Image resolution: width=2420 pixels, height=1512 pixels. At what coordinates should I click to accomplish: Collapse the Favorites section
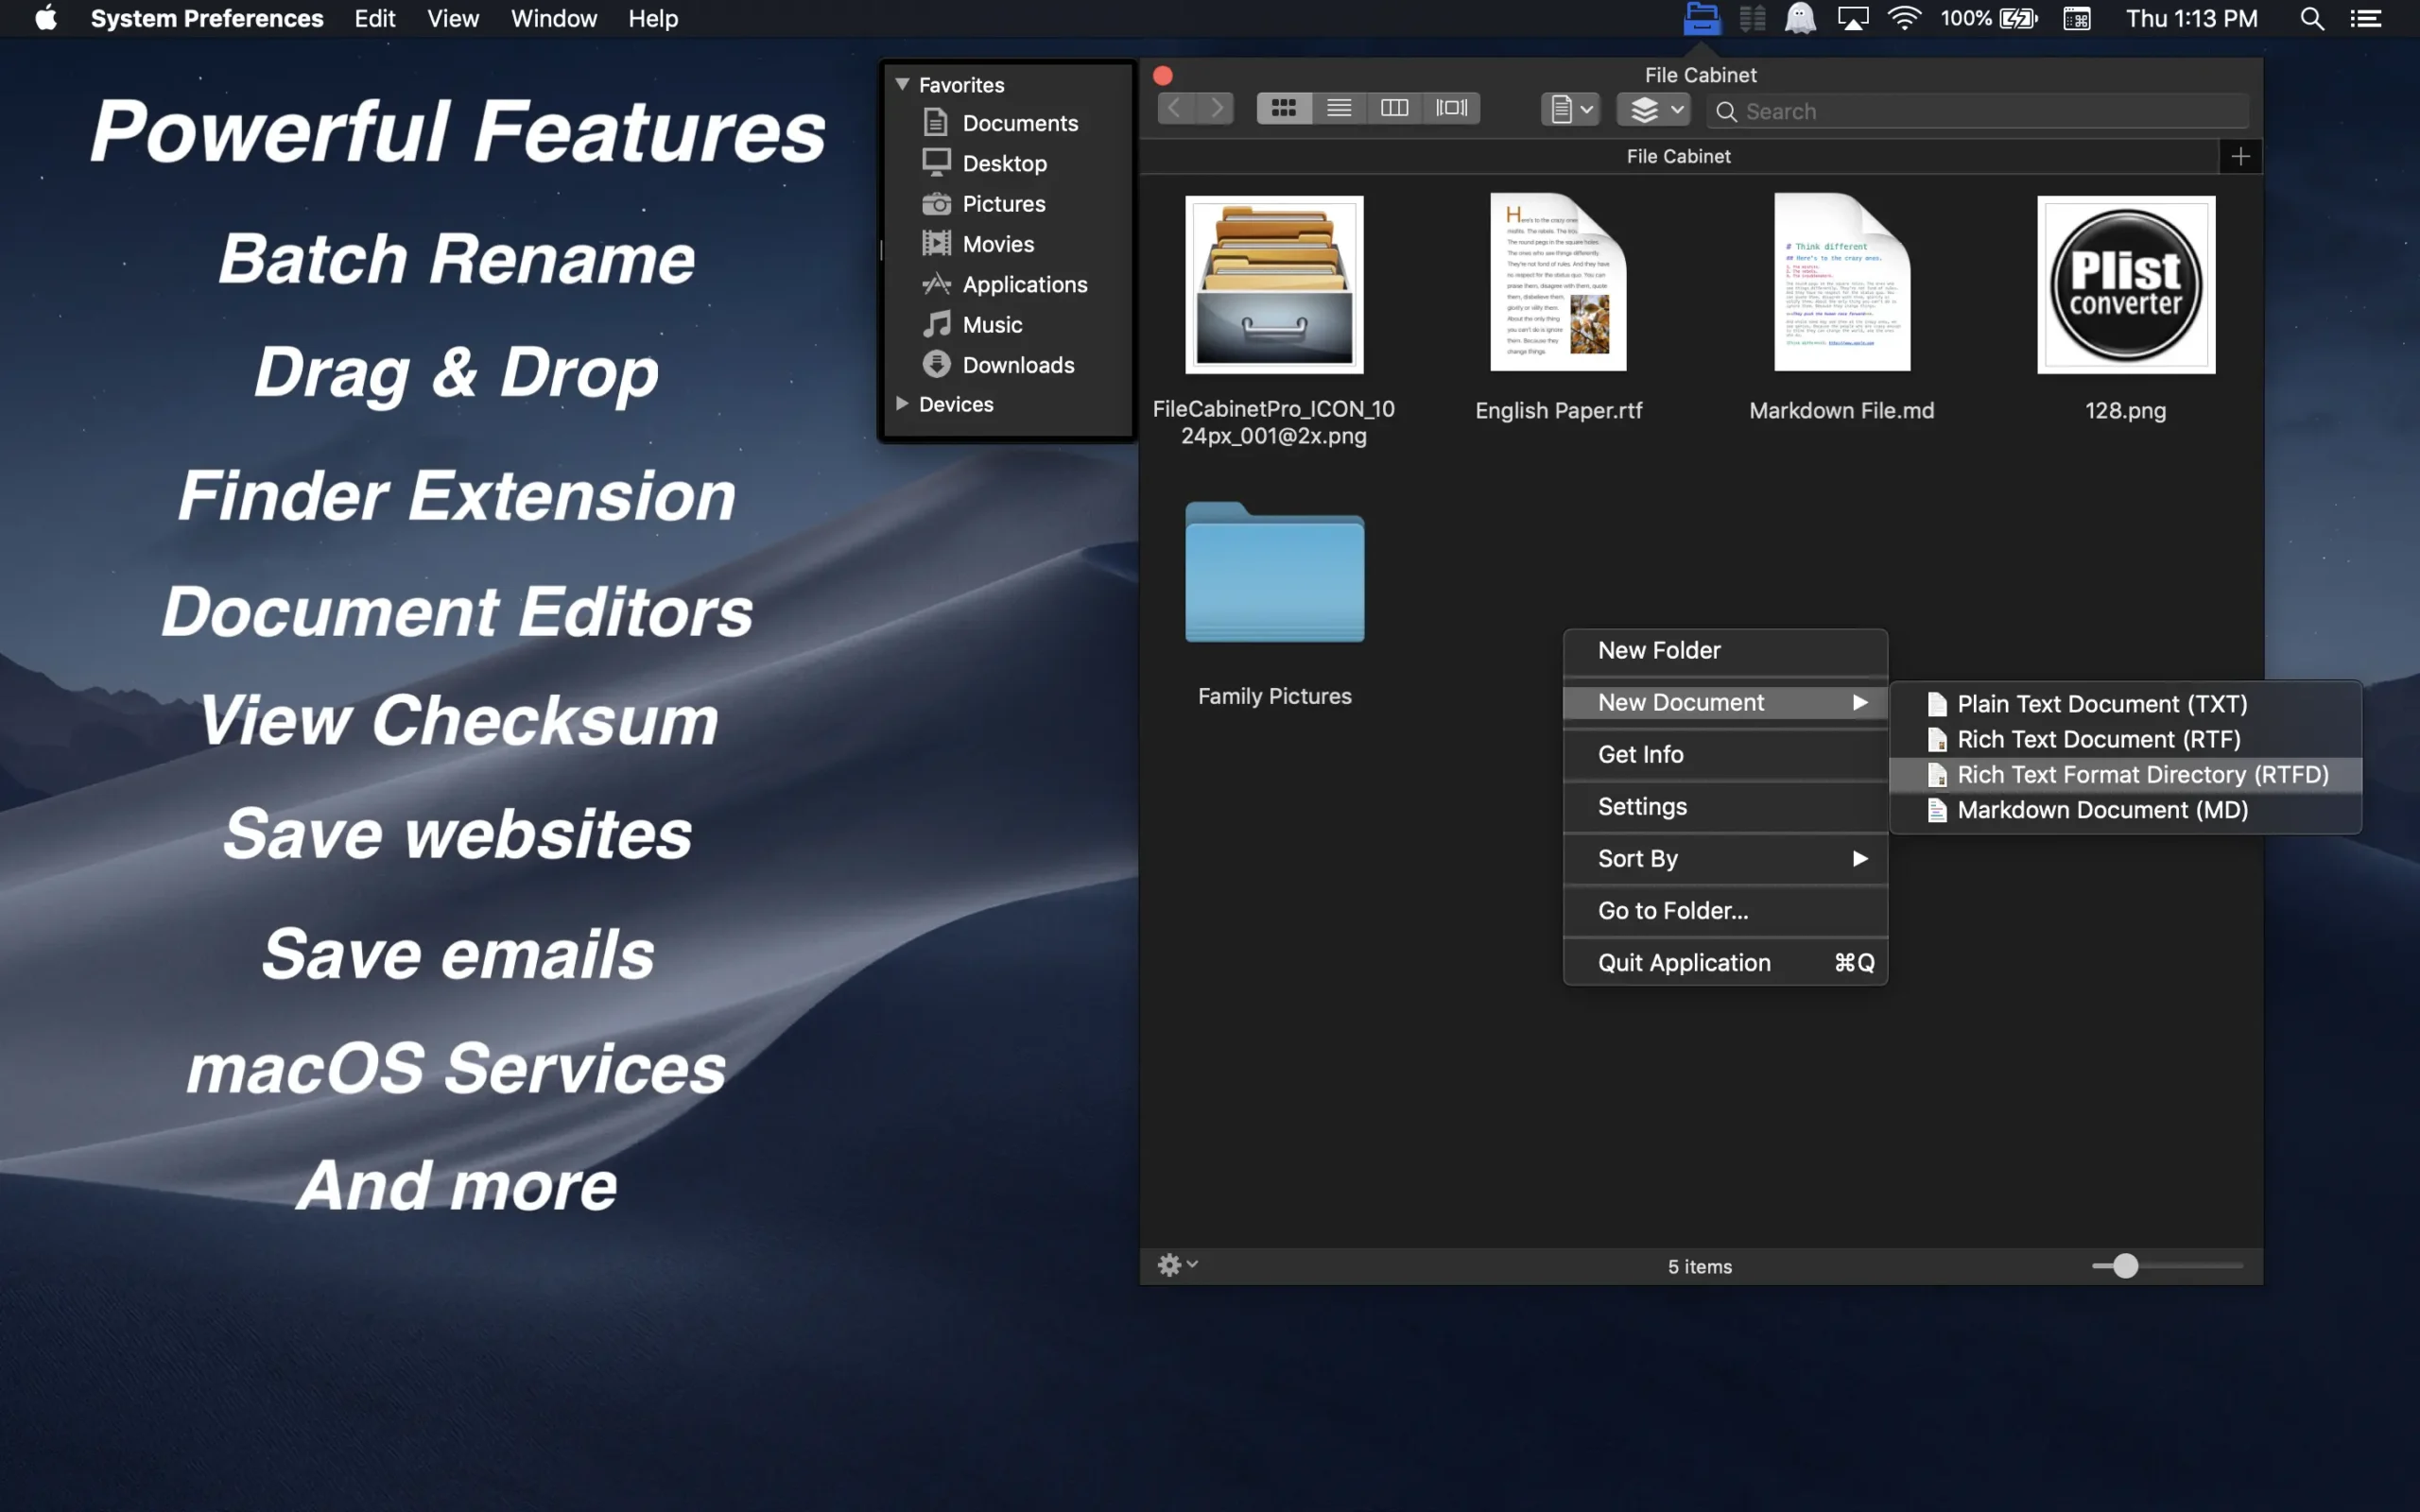click(902, 85)
